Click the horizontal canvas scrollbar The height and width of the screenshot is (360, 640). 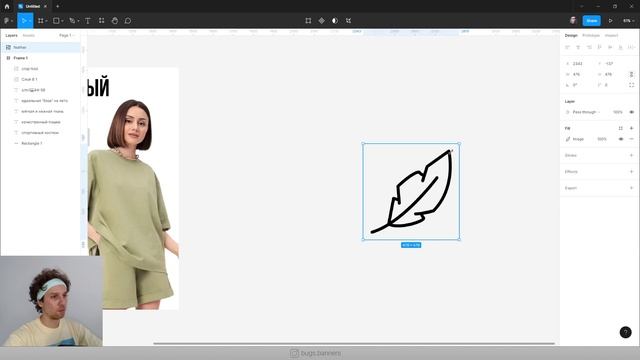coord(354,344)
